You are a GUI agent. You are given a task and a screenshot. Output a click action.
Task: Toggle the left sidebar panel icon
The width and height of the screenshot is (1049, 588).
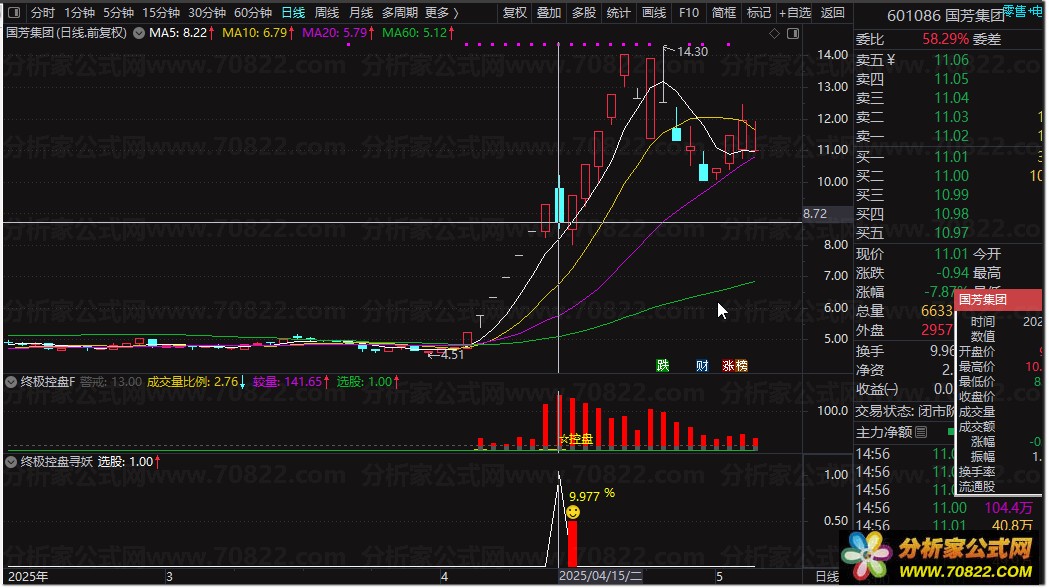coord(13,13)
